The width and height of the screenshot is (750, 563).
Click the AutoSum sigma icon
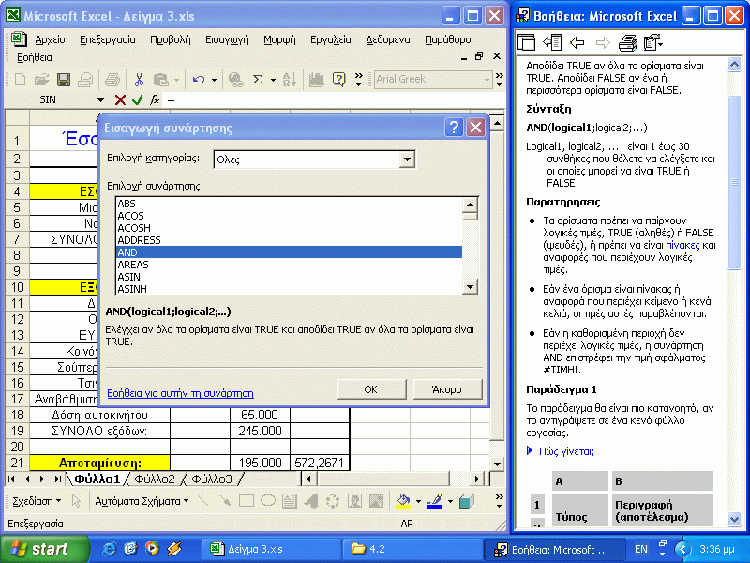(x=258, y=79)
